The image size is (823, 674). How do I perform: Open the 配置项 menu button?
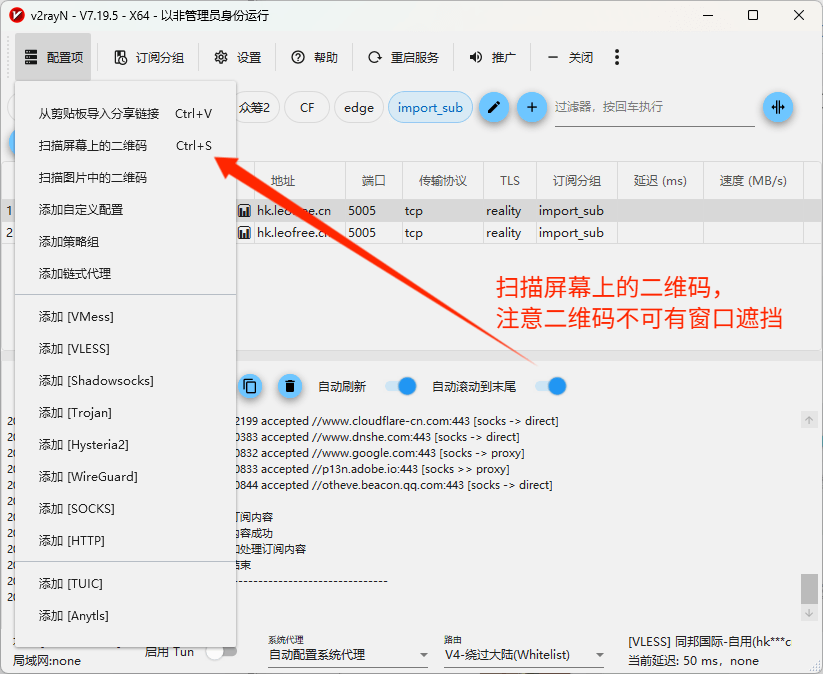53,57
